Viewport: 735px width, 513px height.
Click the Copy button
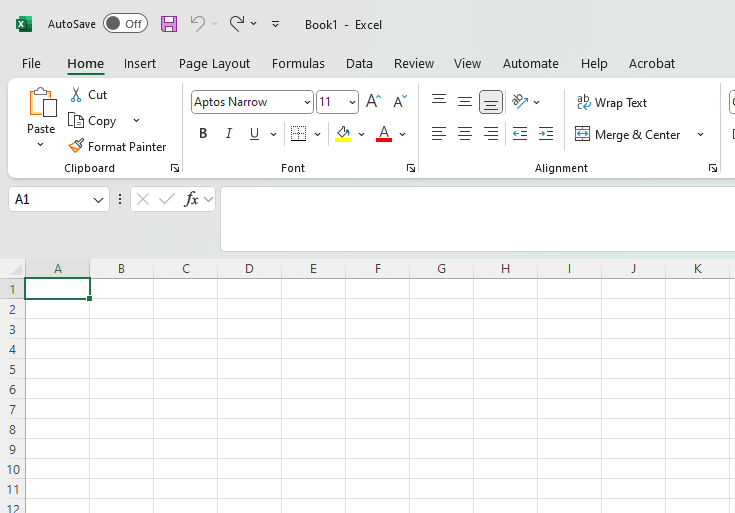point(93,121)
